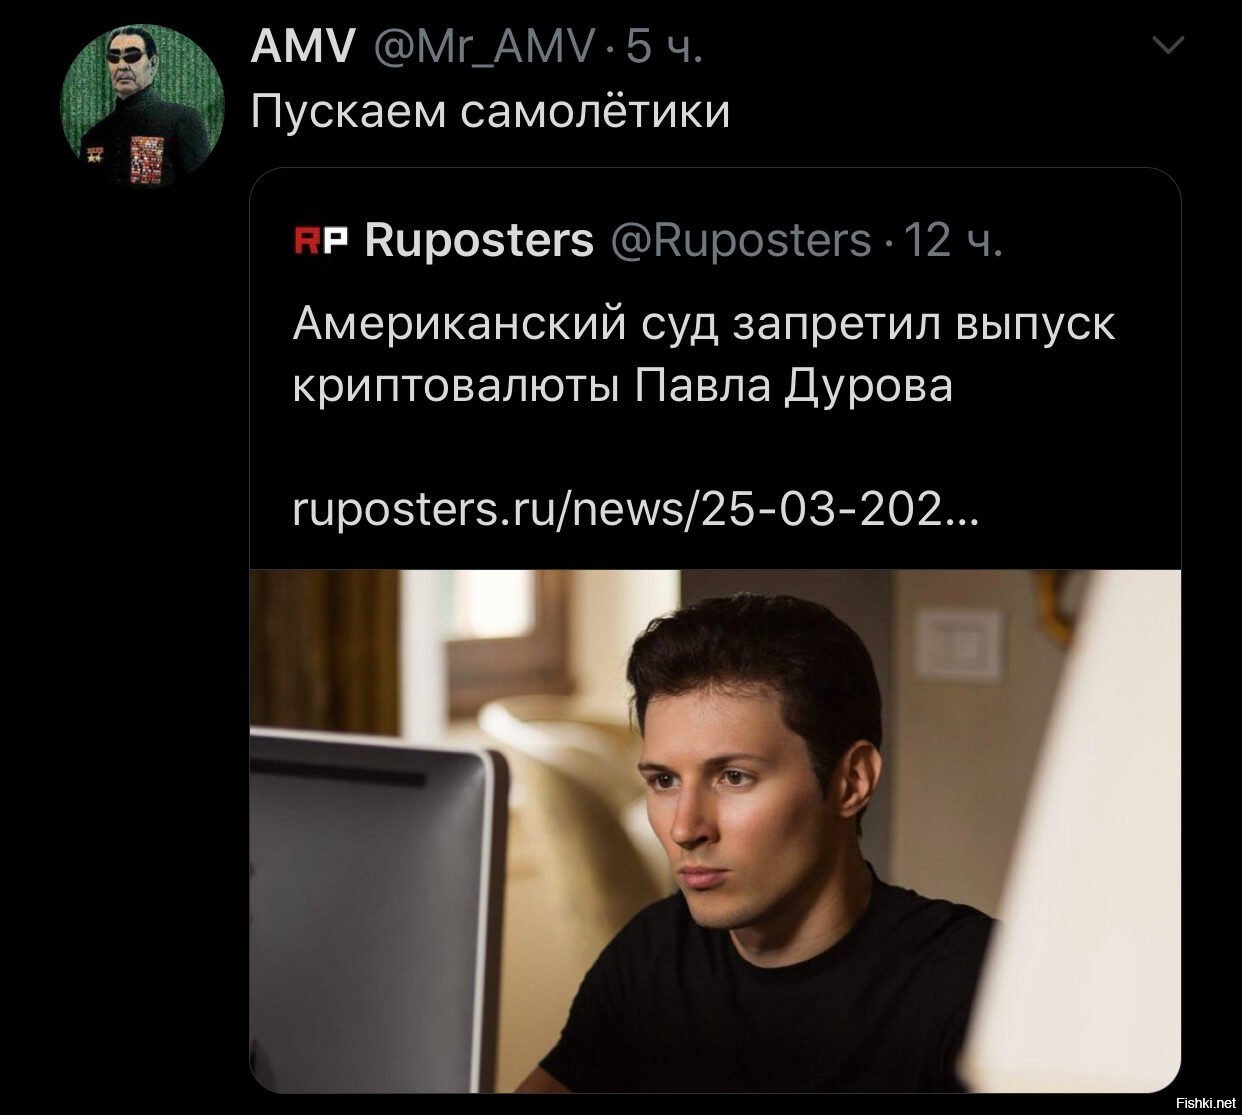Click the red RP Ruposters logo
This screenshot has height=1115, width=1242.
pyautogui.click(x=322, y=241)
